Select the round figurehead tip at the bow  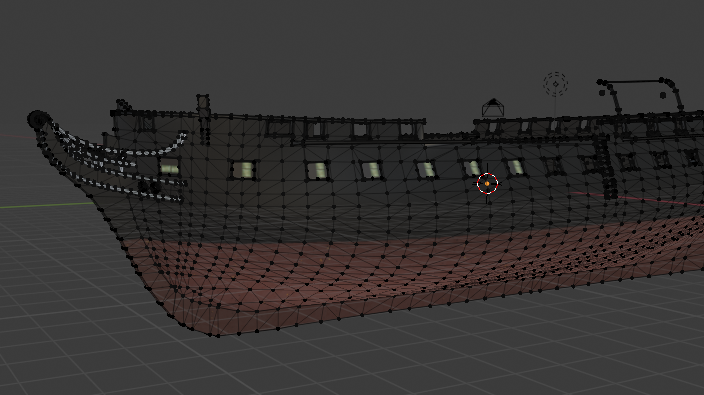(x=38, y=120)
